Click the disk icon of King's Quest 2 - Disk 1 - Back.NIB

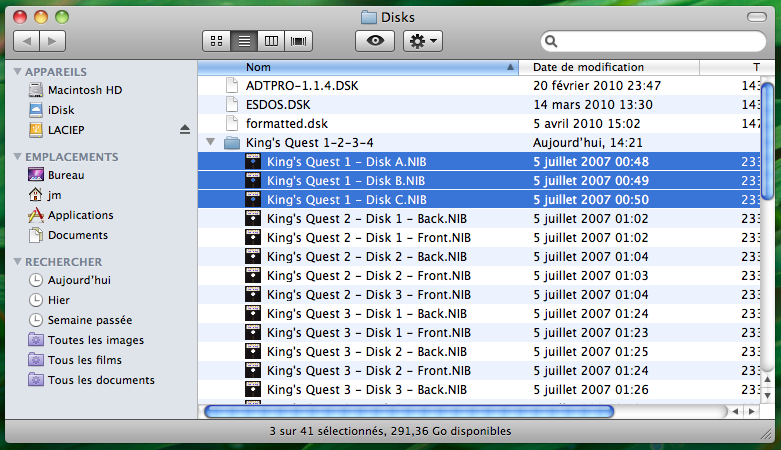[x=253, y=218]
